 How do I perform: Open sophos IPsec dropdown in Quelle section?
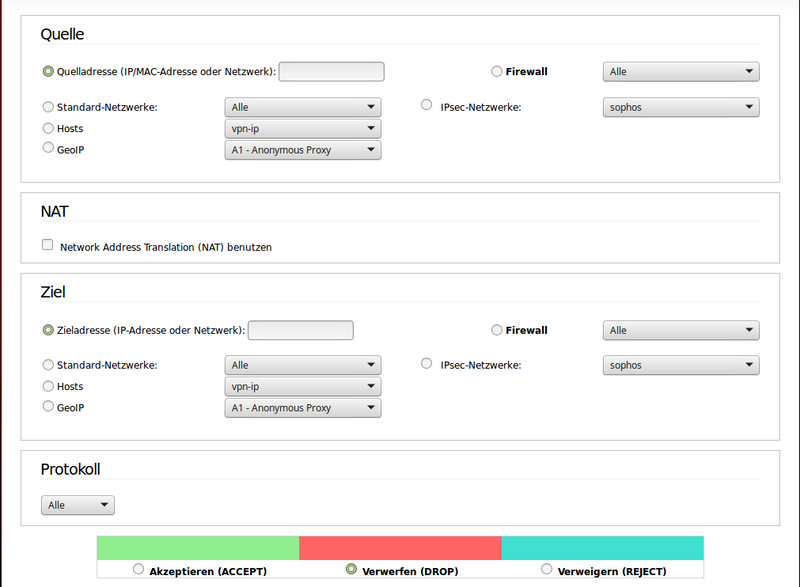[x=680, y=107]
